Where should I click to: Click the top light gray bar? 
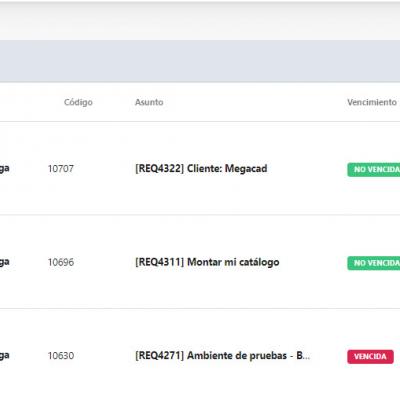coord(200,21)
